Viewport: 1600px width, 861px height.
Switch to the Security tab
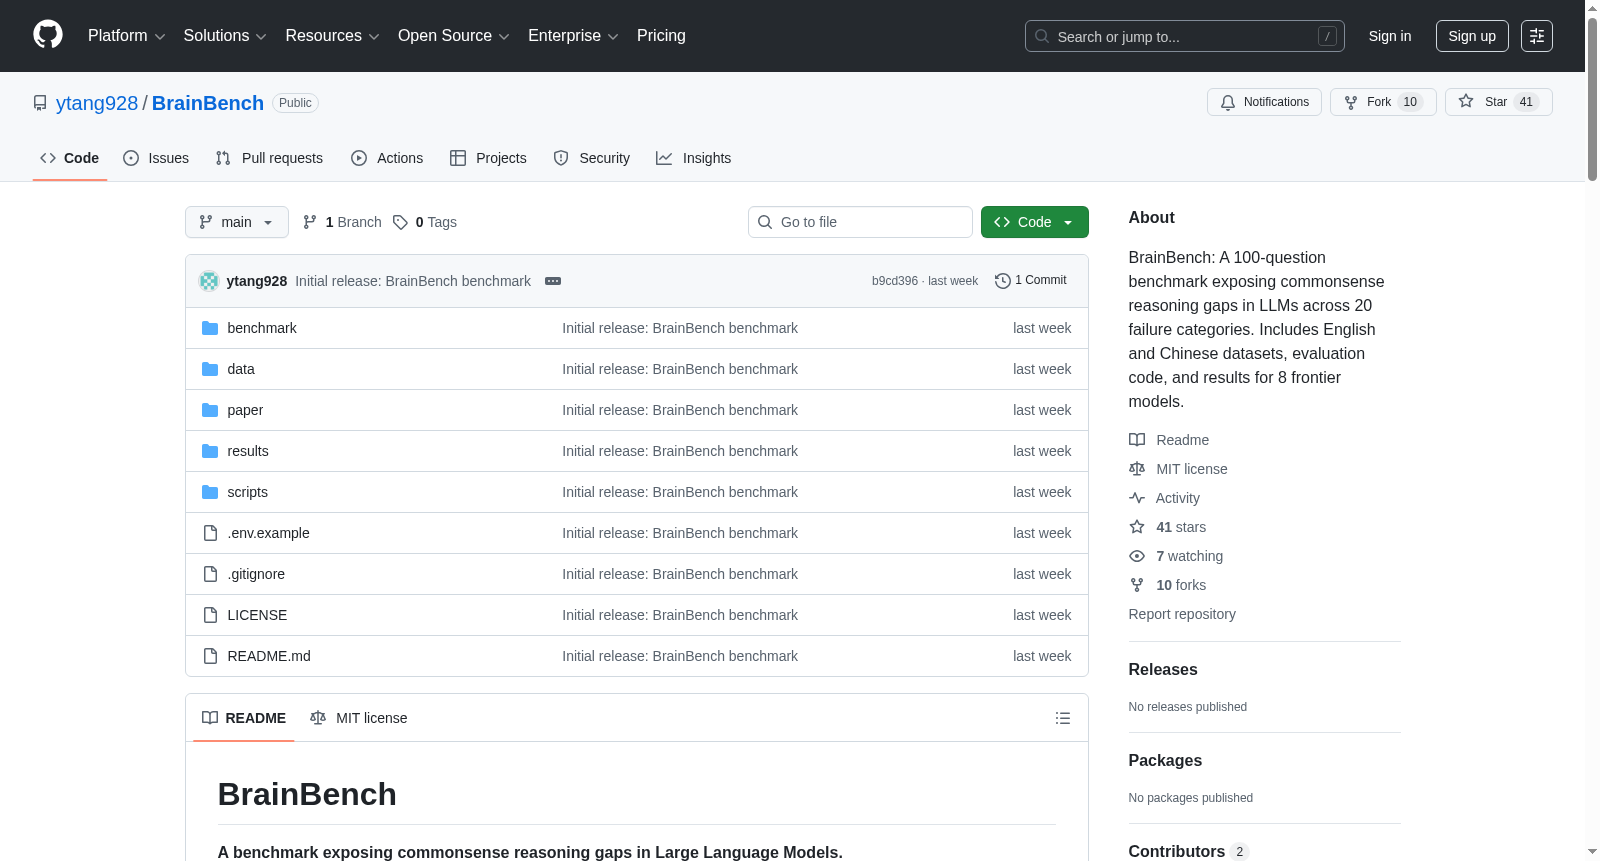(592, 158)
